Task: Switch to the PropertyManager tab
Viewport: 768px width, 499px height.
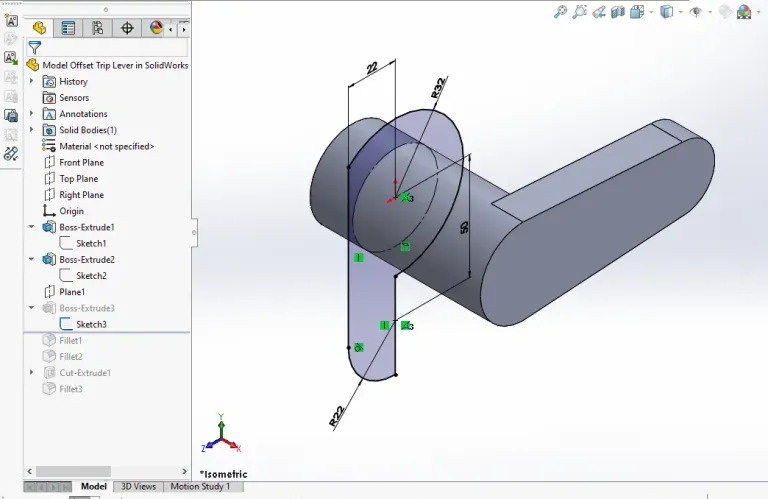Action: [68, 28]
